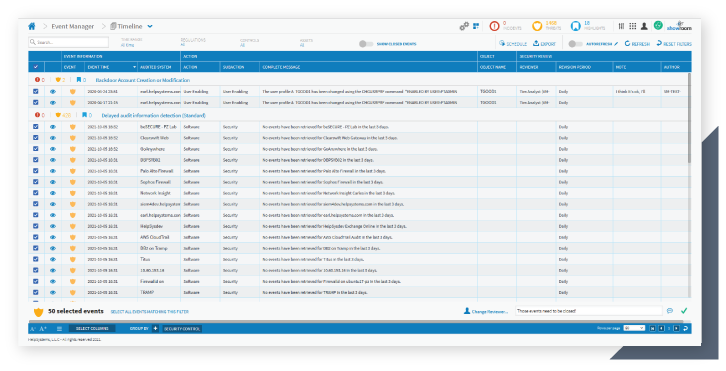Sort by the Event Time column arrow
Viewport: 726px width, 371px height.
click(135, 67)
